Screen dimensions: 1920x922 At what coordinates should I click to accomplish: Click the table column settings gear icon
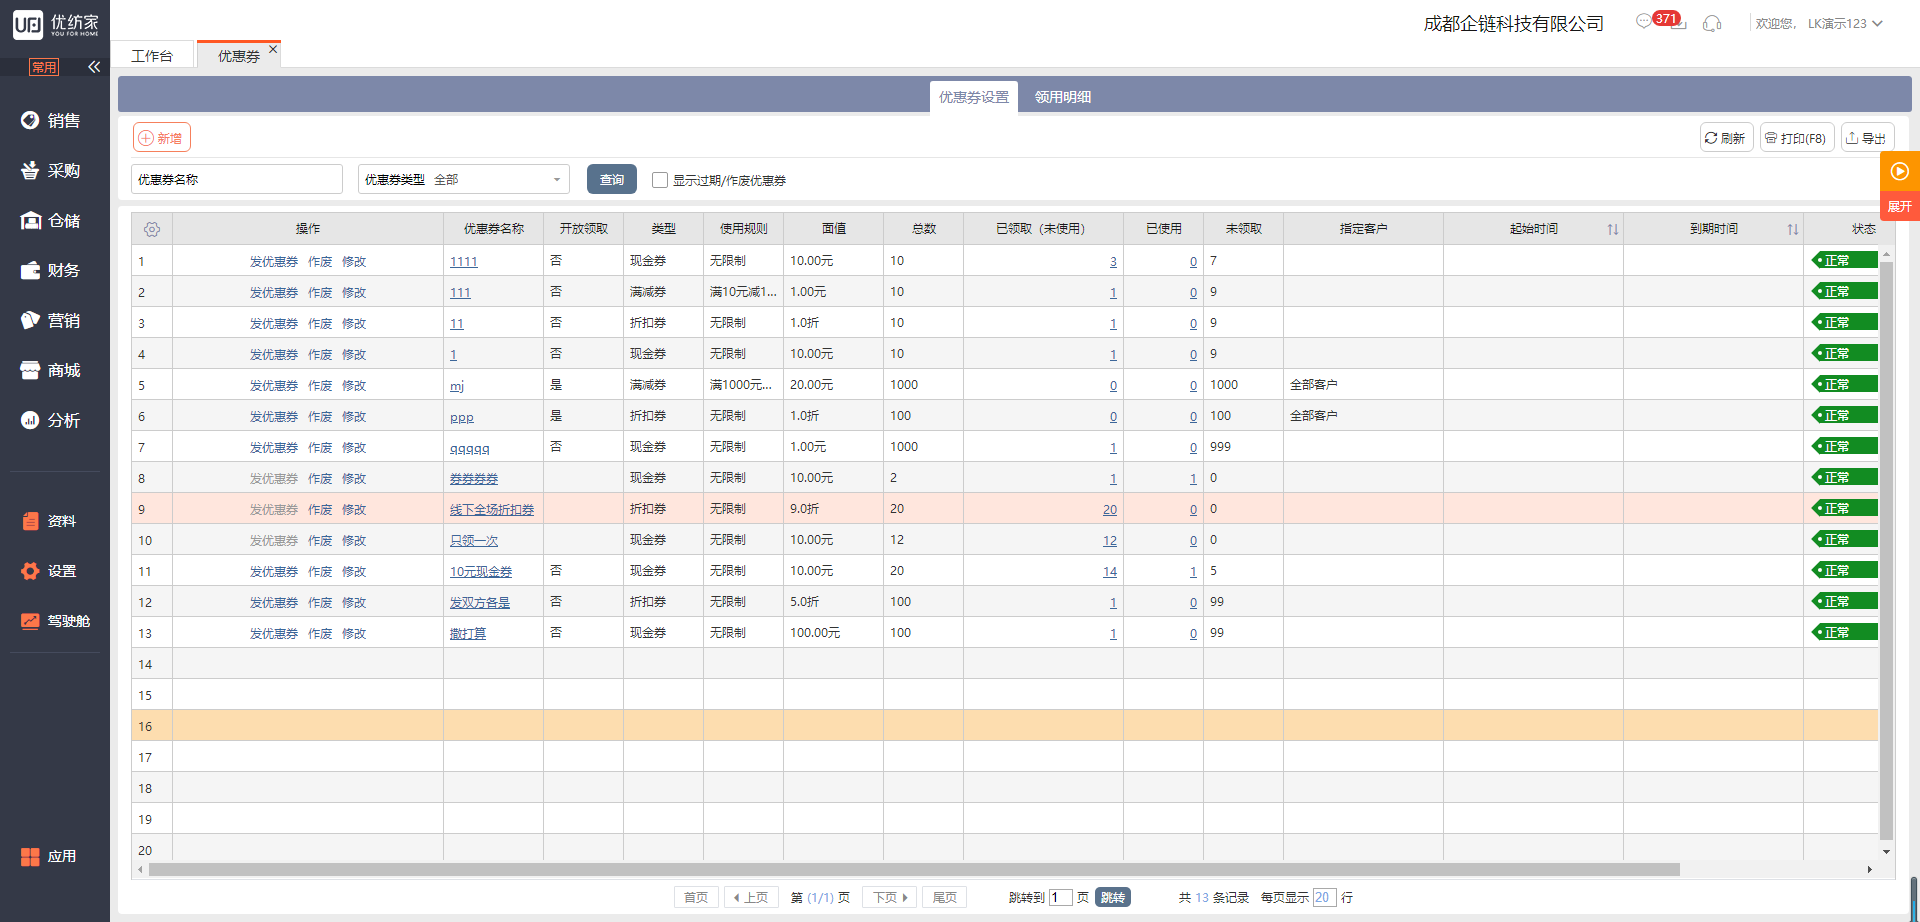[152, 229]
